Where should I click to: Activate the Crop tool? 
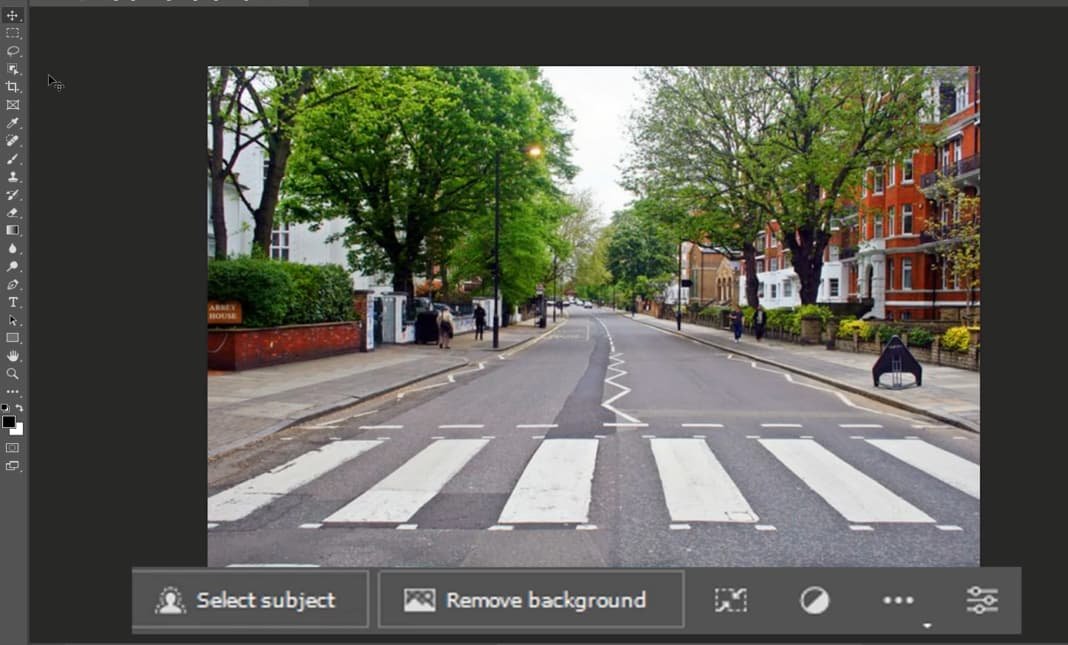[x=13, y=87]
